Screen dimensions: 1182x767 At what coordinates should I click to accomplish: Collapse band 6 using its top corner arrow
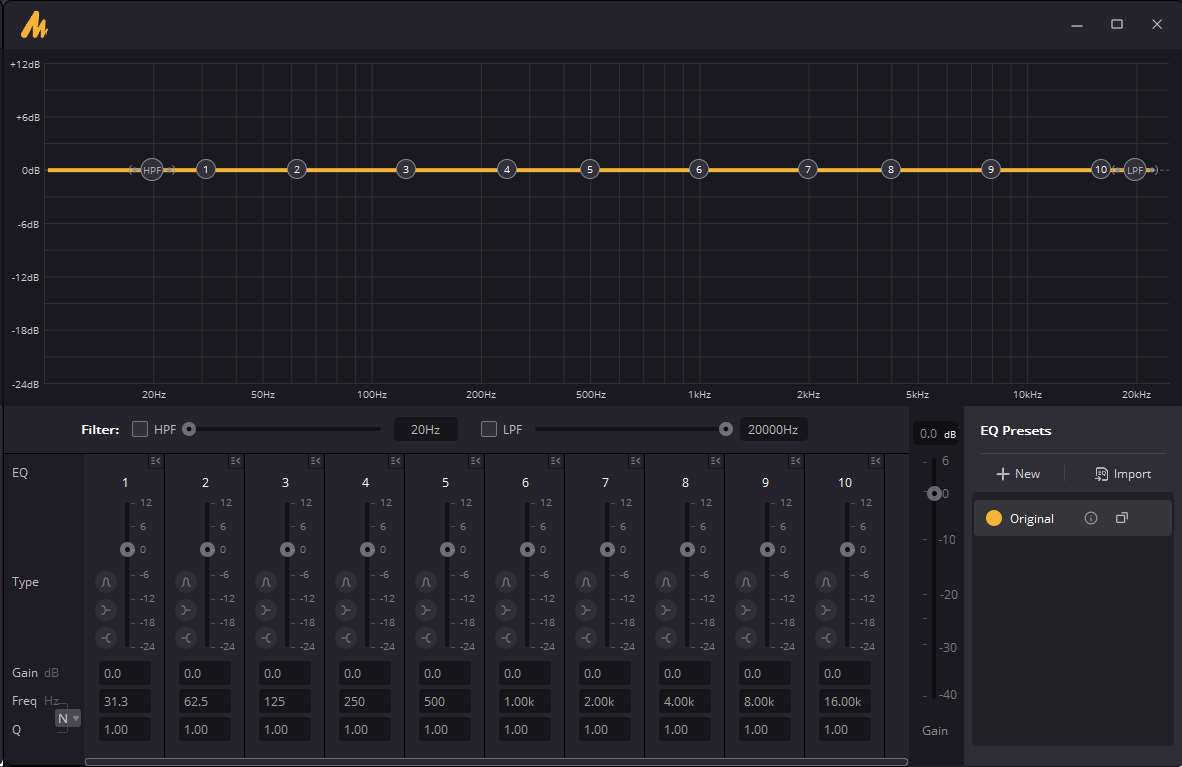click(555, 461)
